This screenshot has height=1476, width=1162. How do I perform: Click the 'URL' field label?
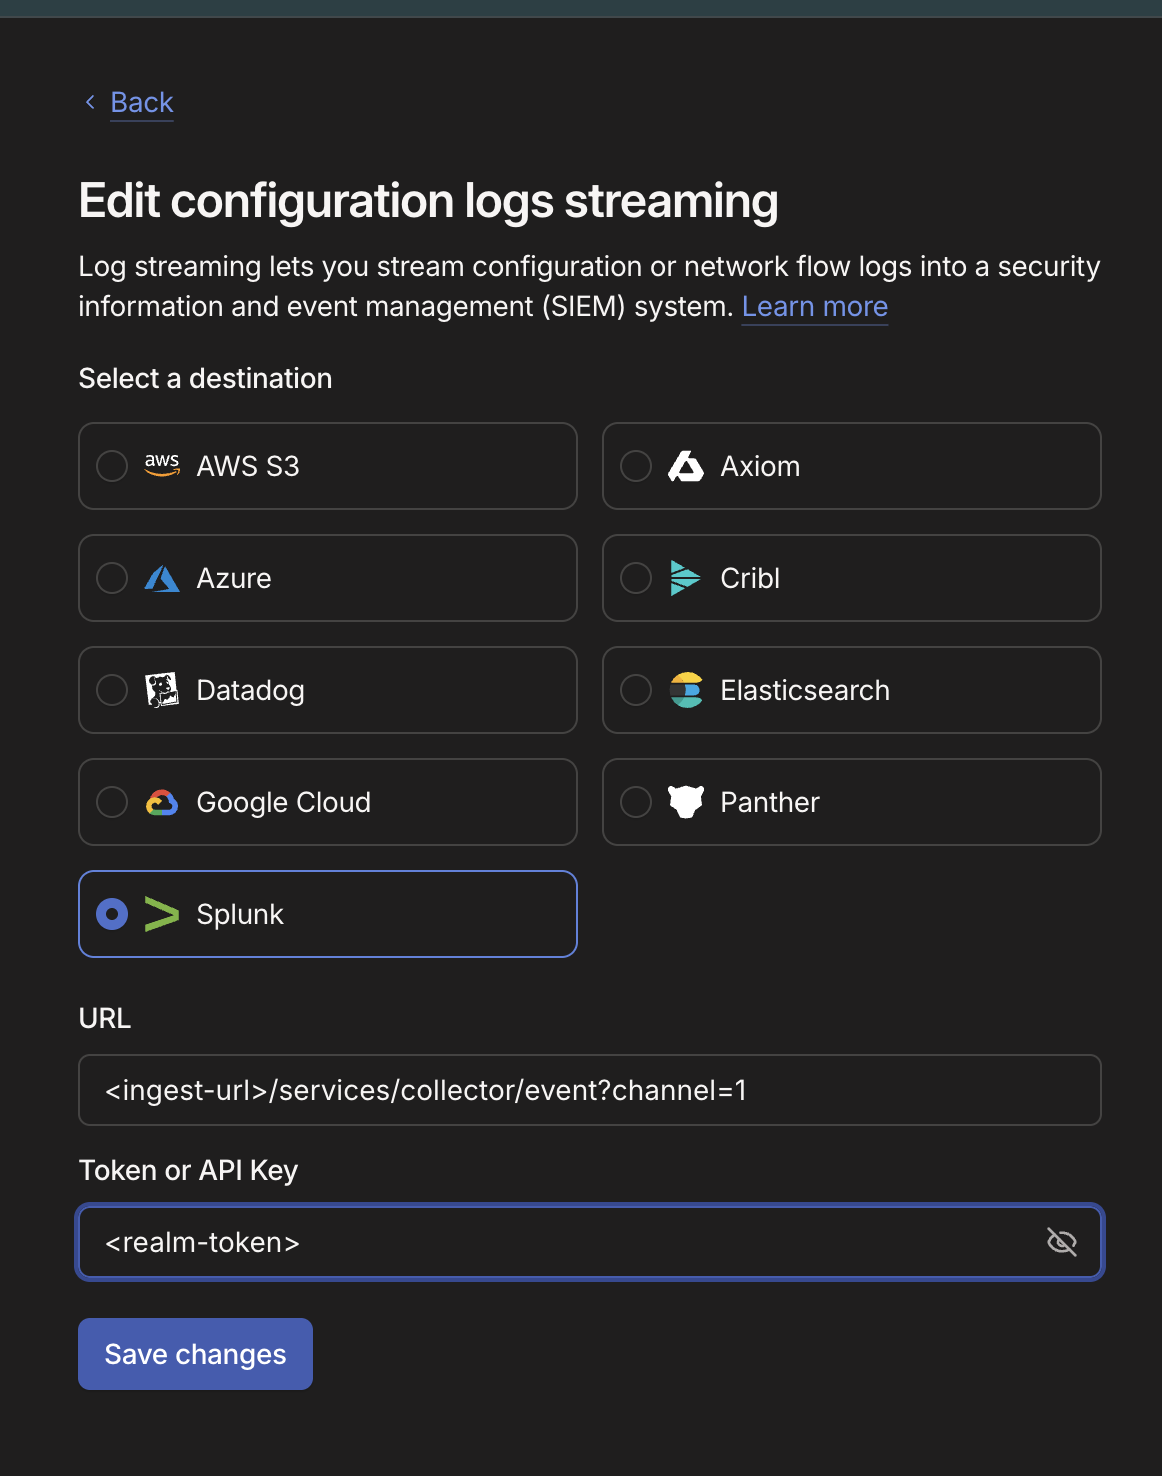pyautogui.click(x=105, y=1018)
